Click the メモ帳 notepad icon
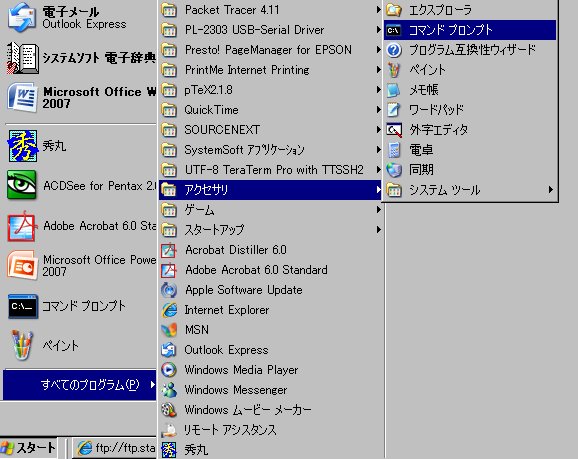 point(394,90)
